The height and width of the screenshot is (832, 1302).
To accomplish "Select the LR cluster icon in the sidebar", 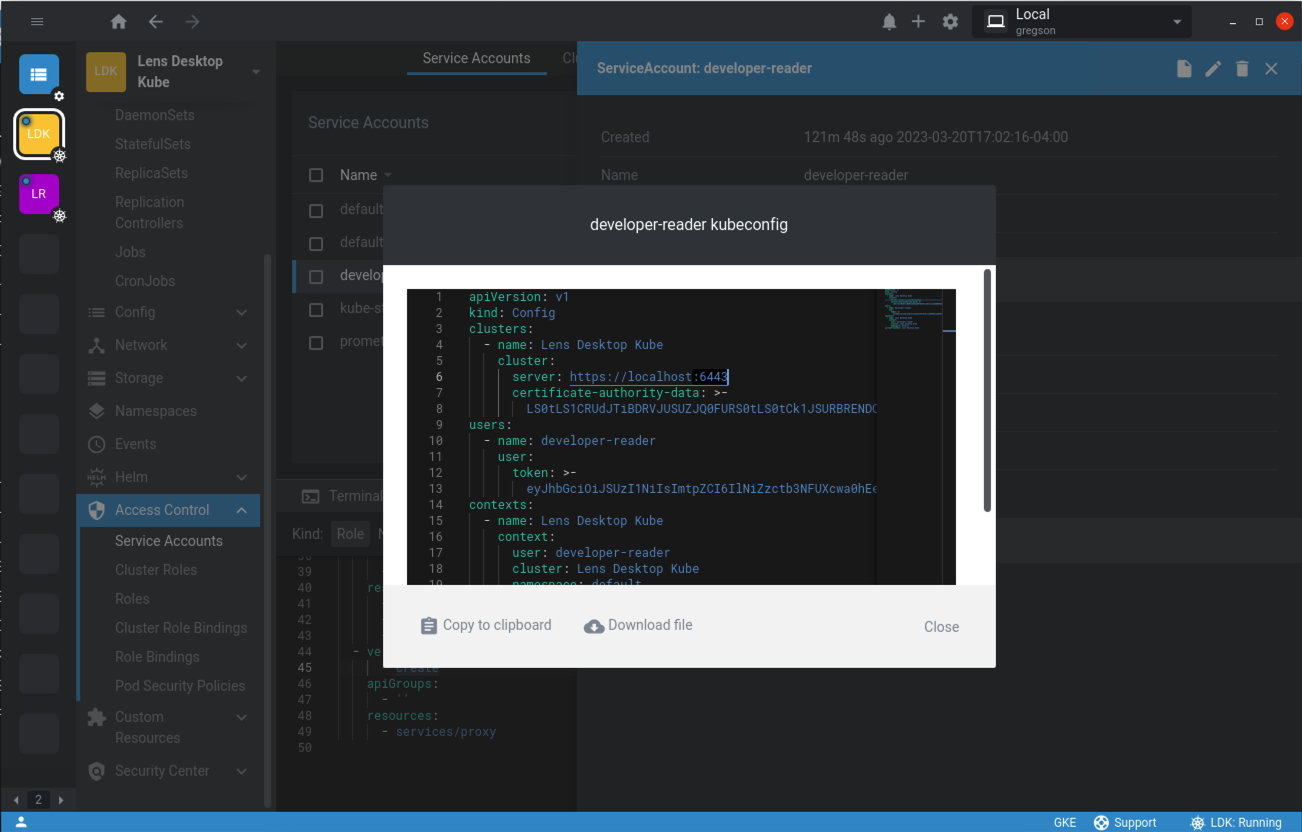I will (x=38, y=193).
